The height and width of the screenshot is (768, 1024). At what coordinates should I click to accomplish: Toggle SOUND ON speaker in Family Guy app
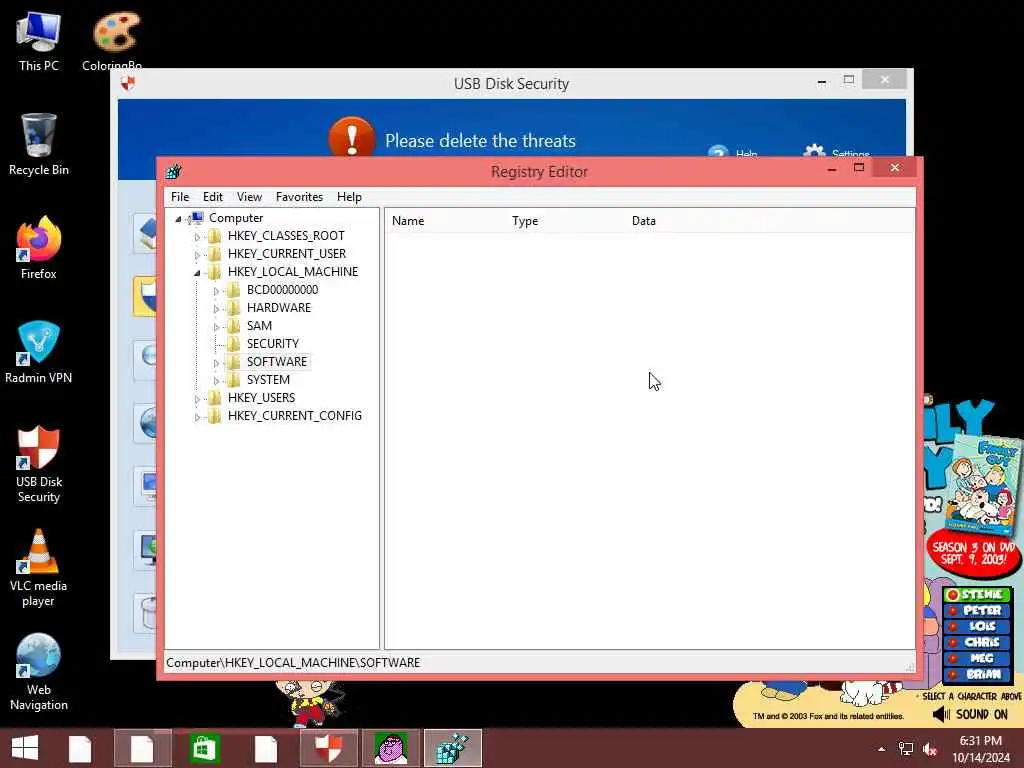point(941,714)
